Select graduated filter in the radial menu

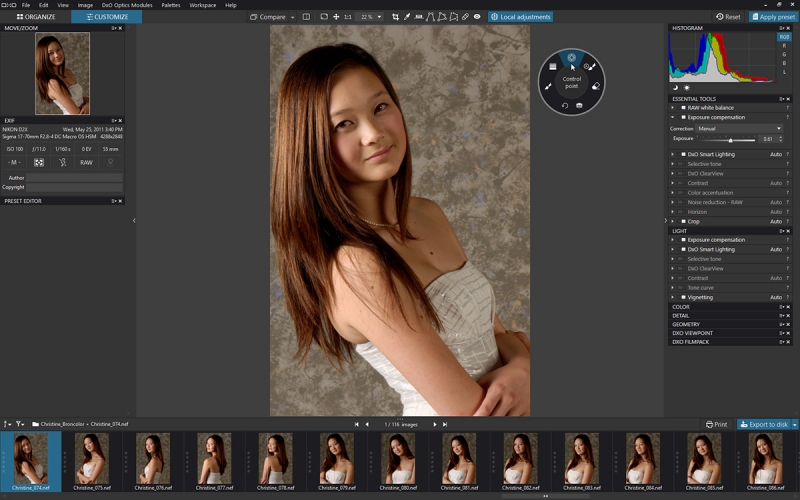pyautogui.click(x=553, y=66)
